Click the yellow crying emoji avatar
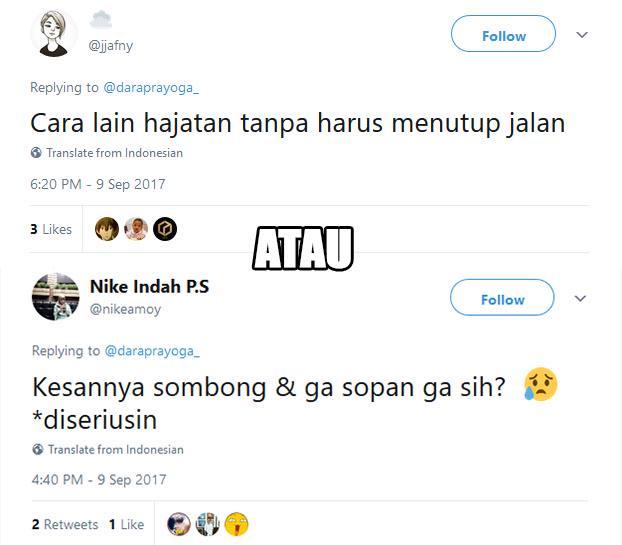The height and width of the screenshot is (545, 622). click(236, 524)
